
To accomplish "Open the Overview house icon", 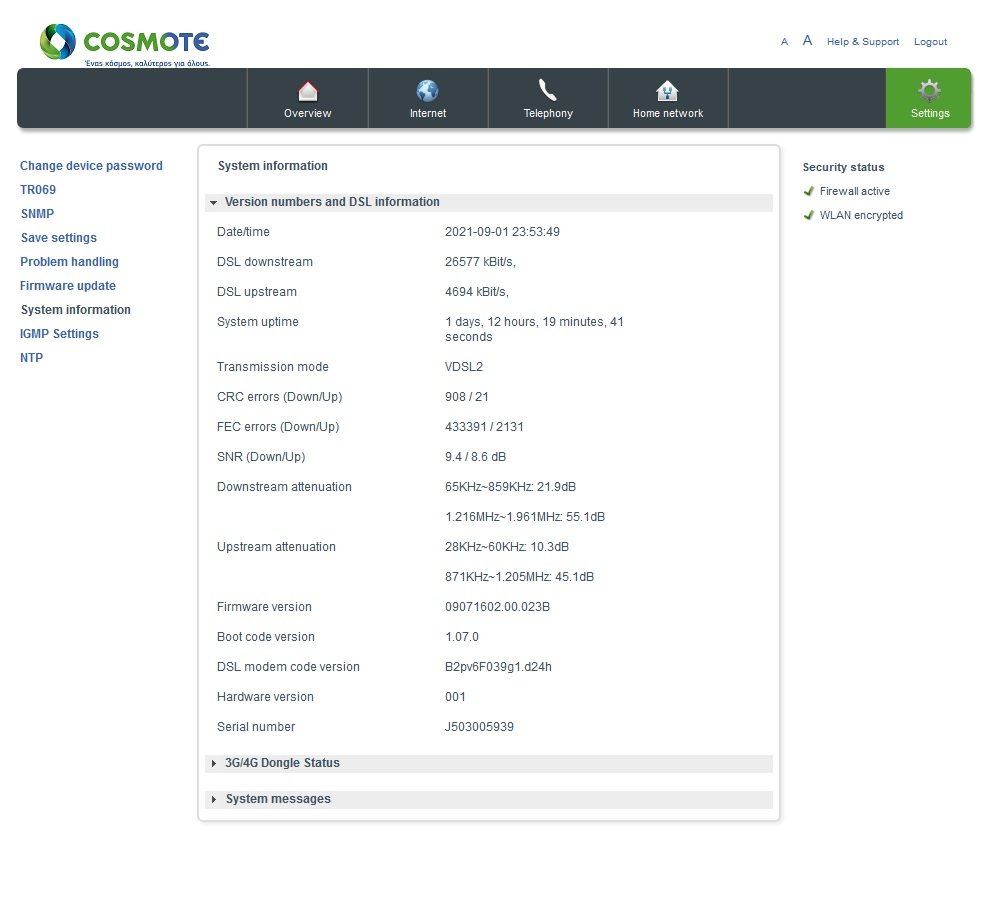I will click(x=307, y=91).
